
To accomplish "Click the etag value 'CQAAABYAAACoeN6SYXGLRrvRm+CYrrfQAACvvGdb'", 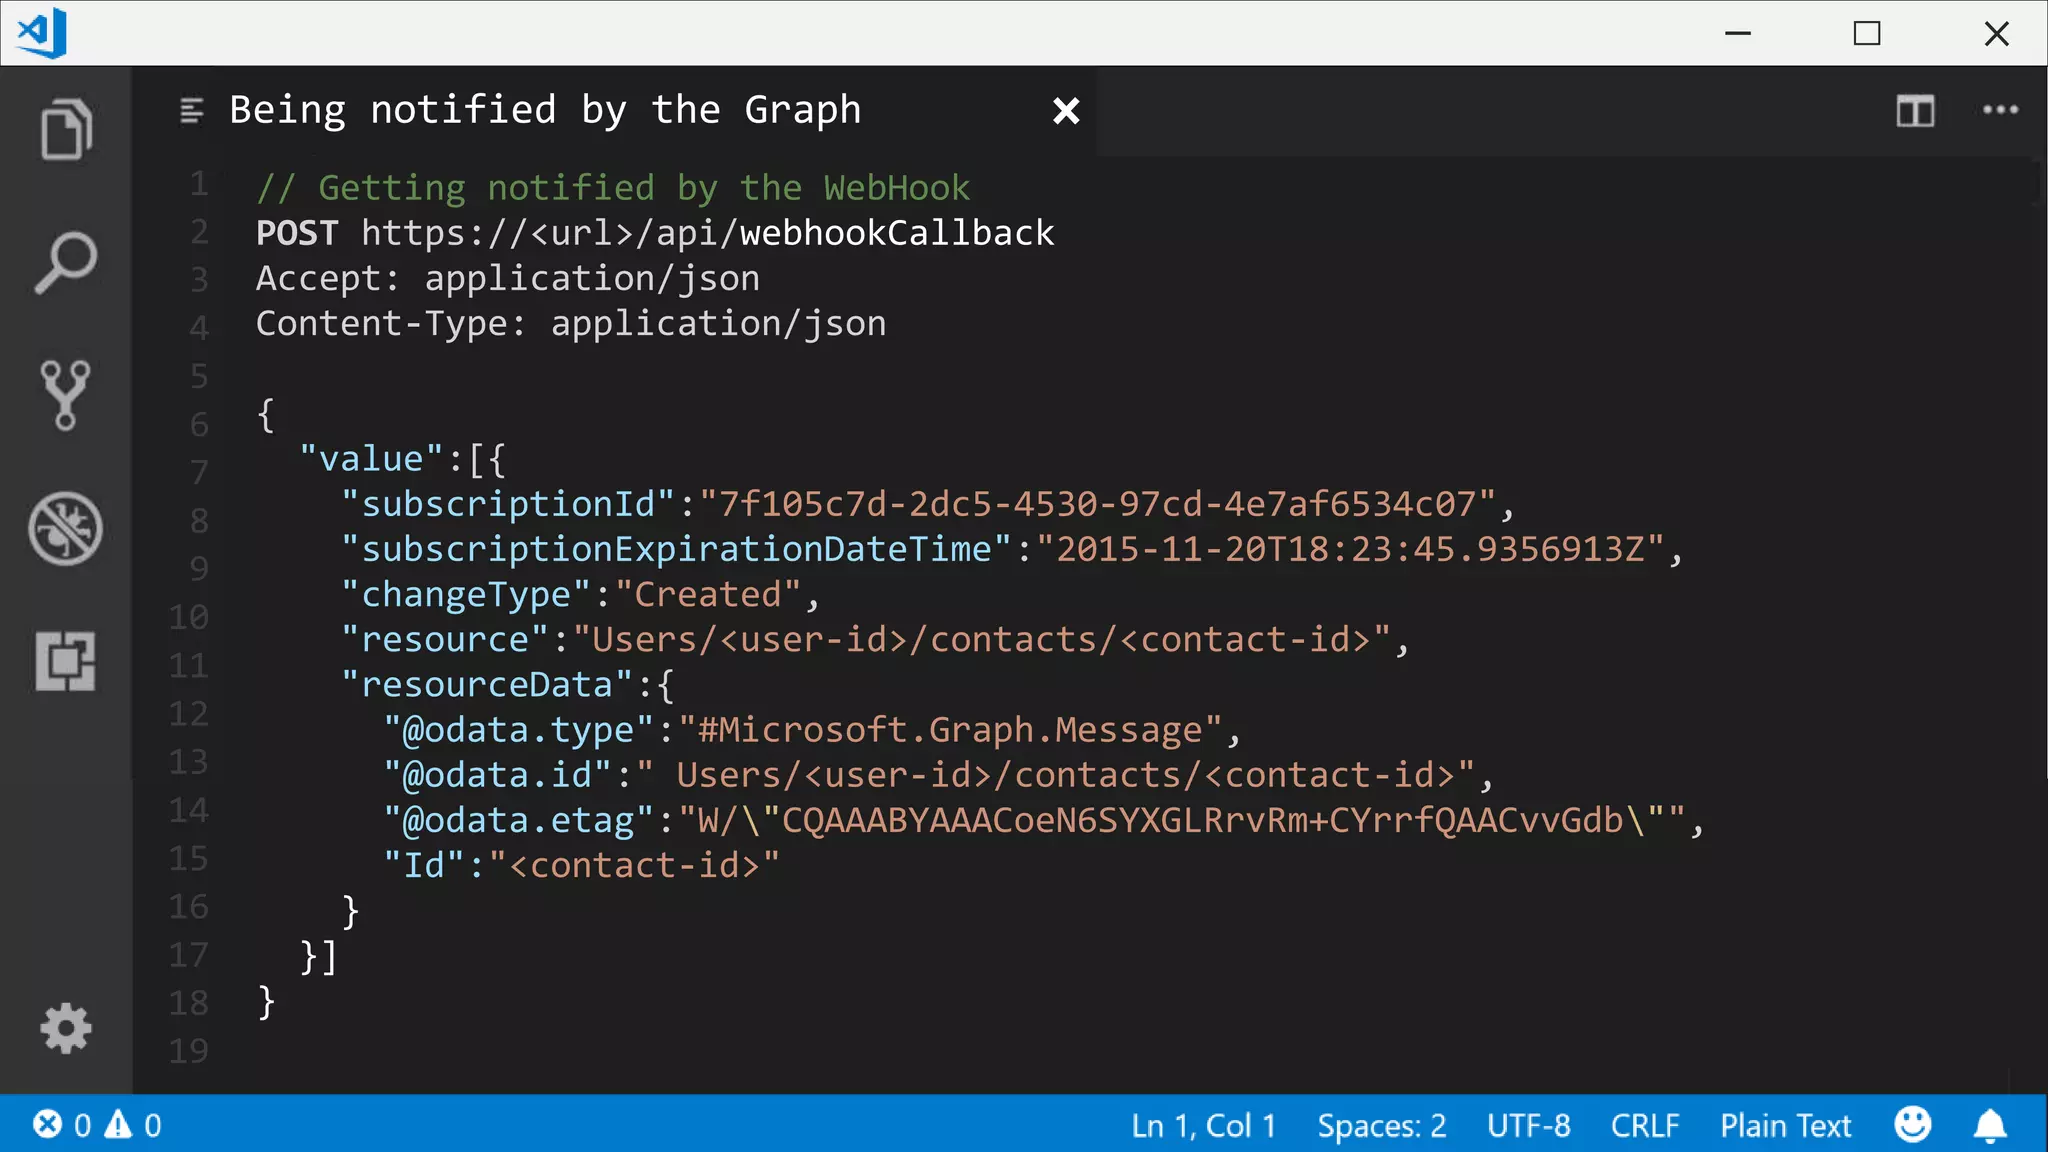I will click(1202, 820).
